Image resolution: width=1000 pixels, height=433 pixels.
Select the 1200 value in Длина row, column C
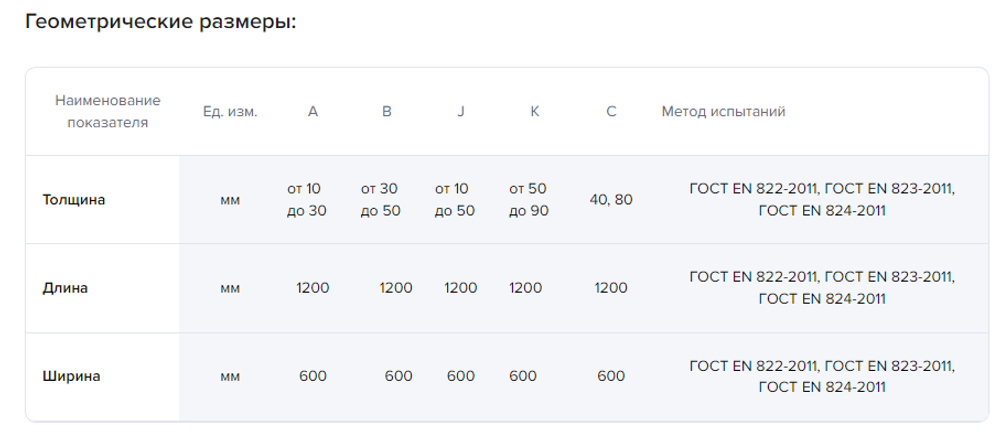click(611, 288)
